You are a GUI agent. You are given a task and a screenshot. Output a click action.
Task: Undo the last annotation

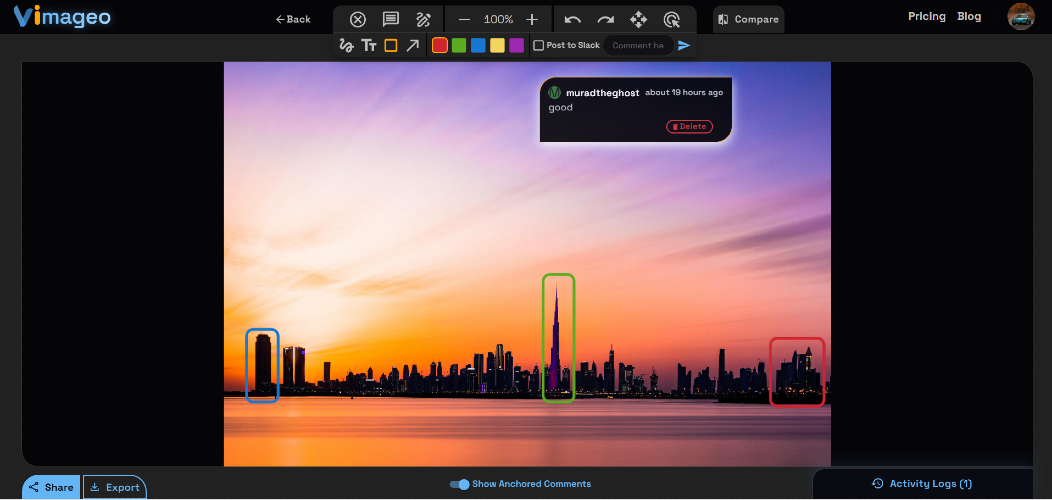click(x=572, y=19)
